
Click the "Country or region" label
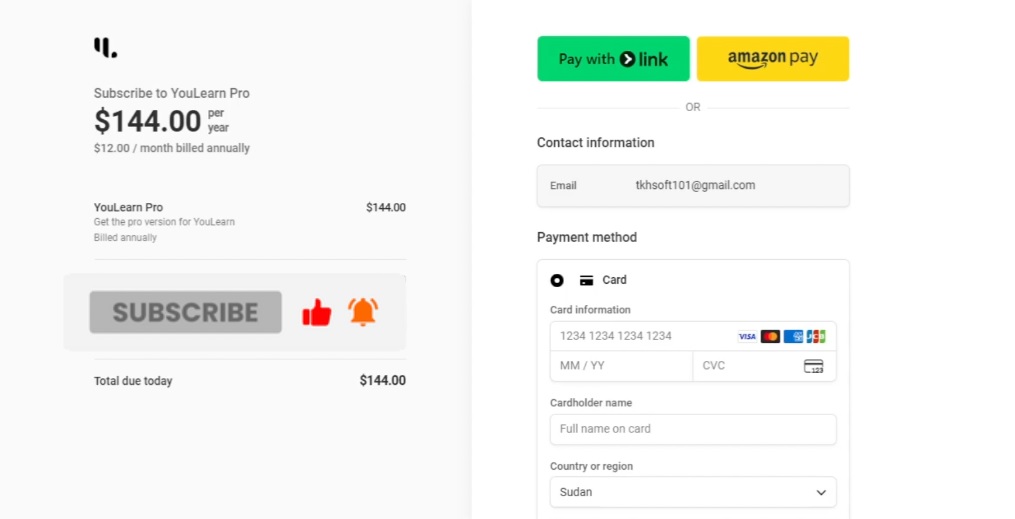coord(591,466)
